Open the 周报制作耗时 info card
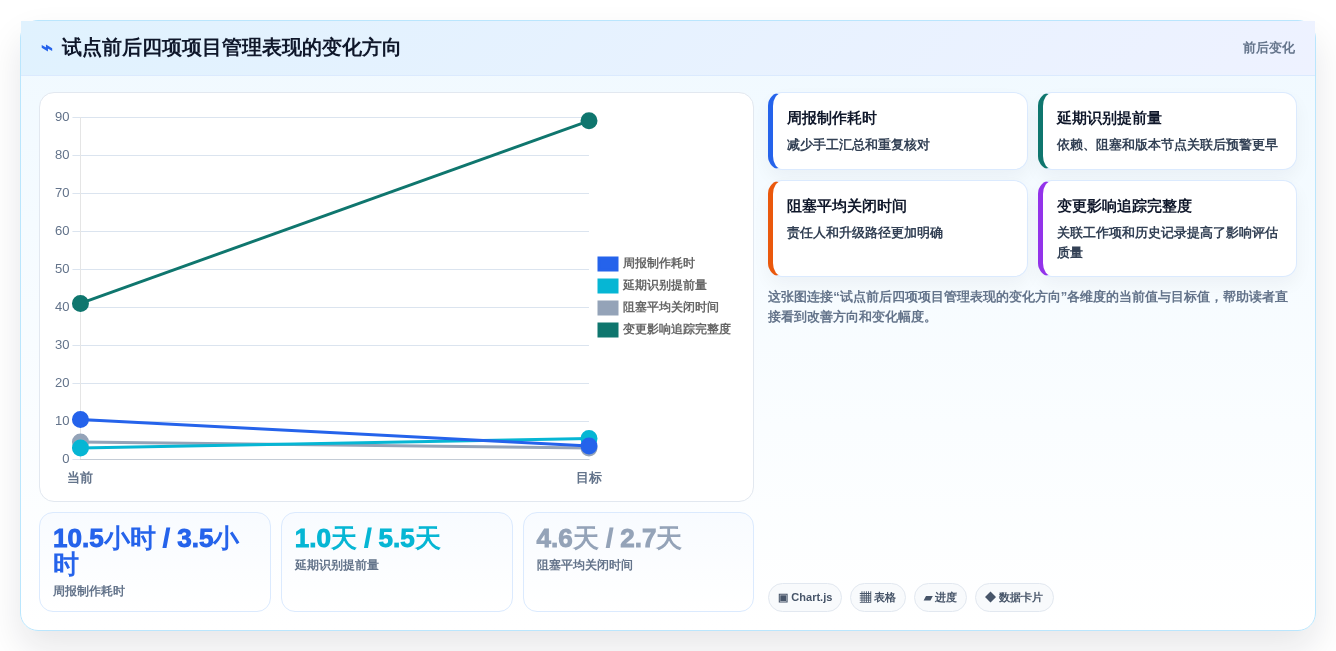 (898, 131)
